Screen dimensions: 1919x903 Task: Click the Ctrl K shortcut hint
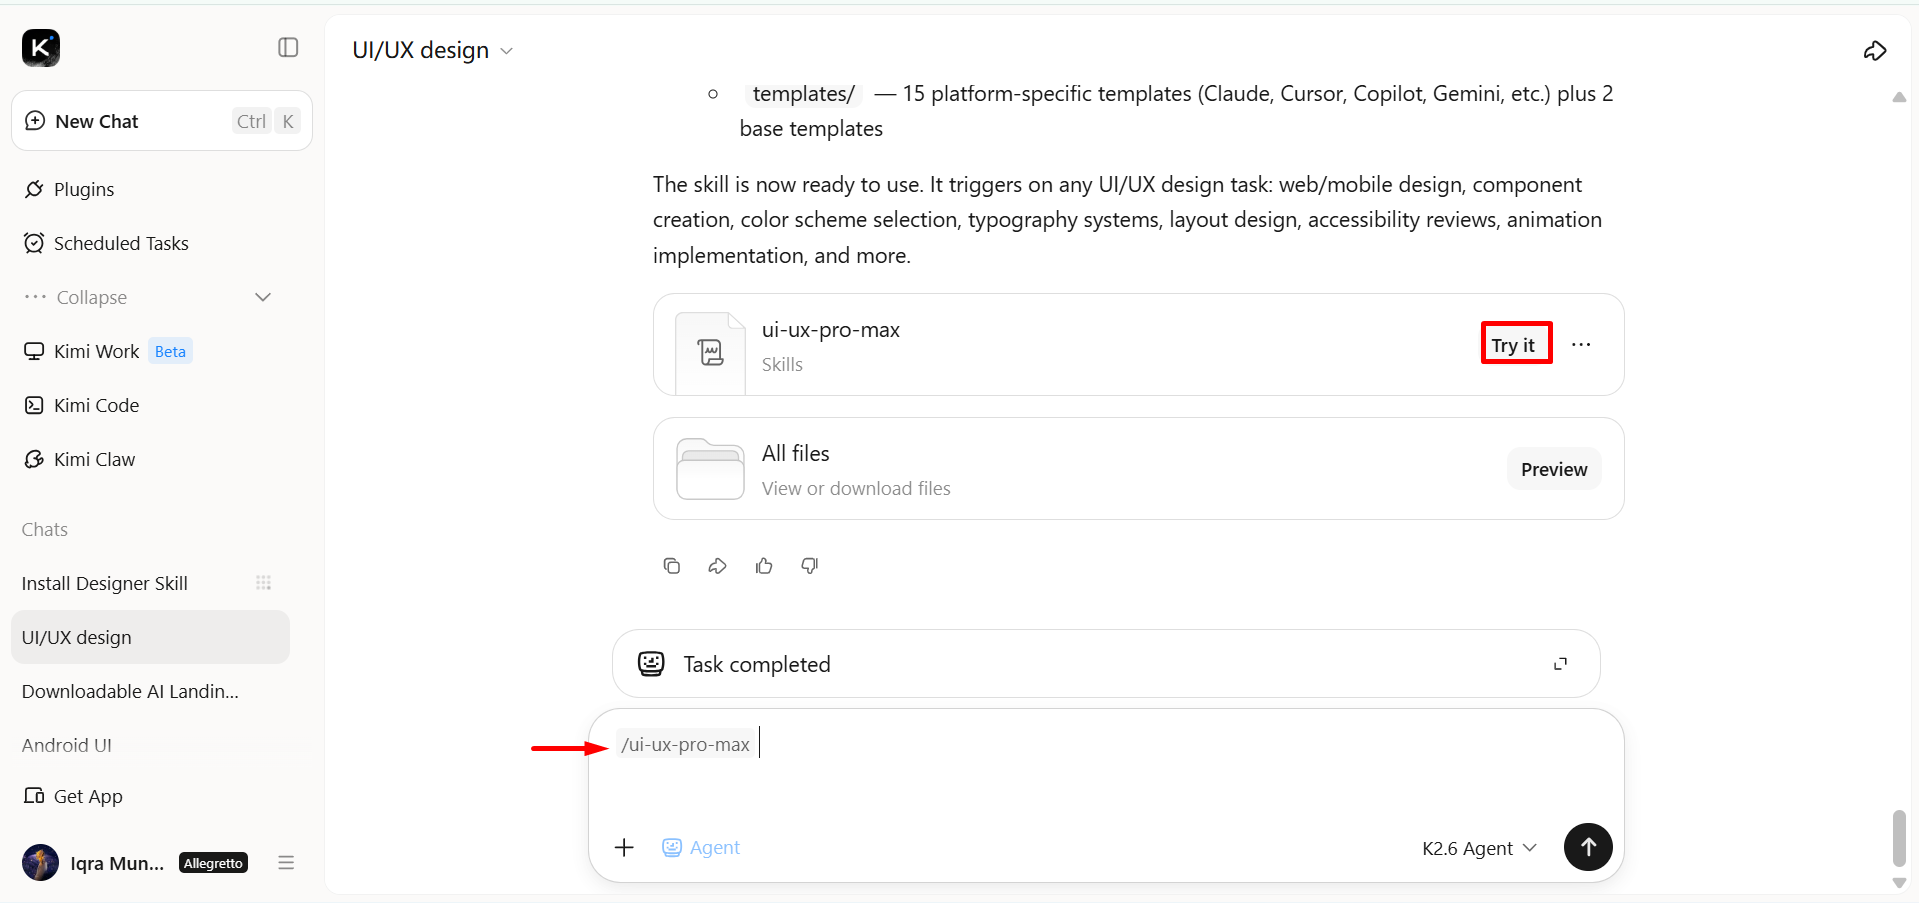pos(266,121)
